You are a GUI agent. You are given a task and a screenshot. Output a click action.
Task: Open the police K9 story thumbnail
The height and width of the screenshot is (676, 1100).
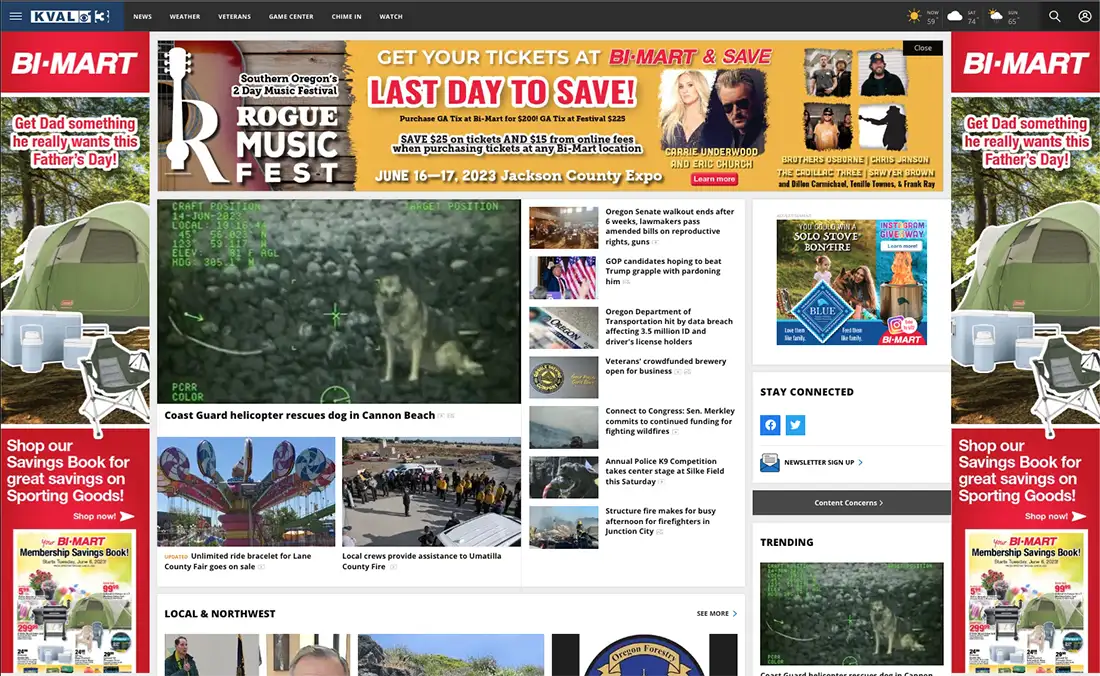pos(563,478)
